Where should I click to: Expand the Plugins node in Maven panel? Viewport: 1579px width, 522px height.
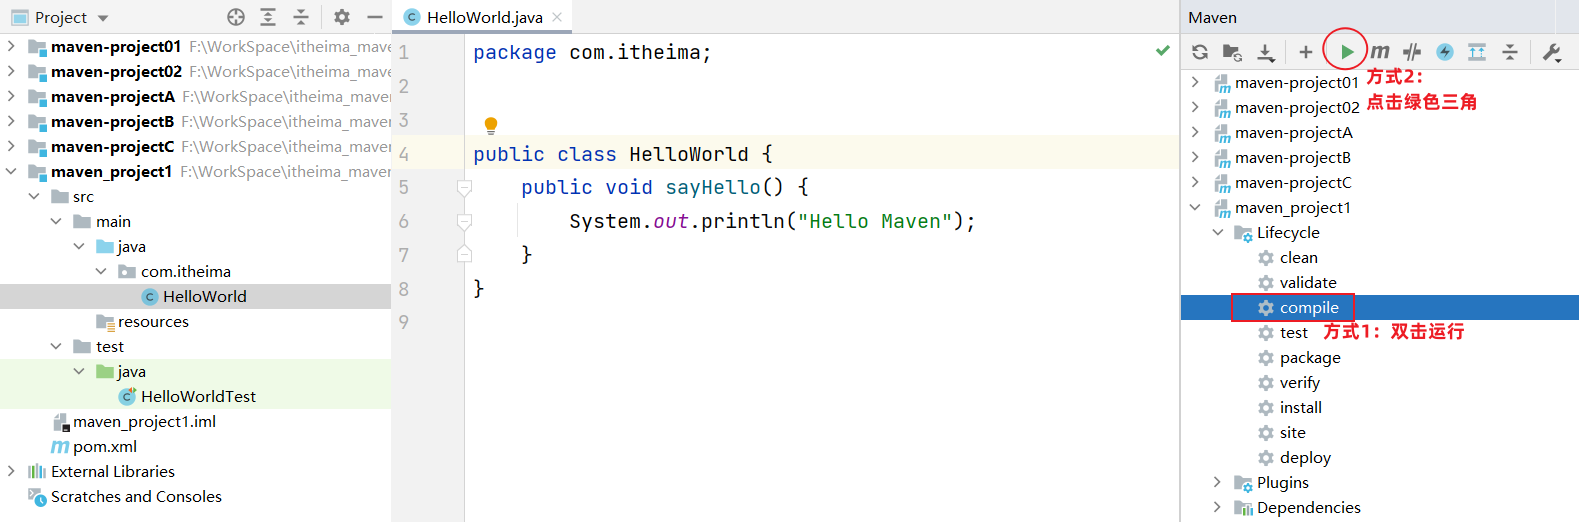pyautogui.click(x=1217, y=482)
